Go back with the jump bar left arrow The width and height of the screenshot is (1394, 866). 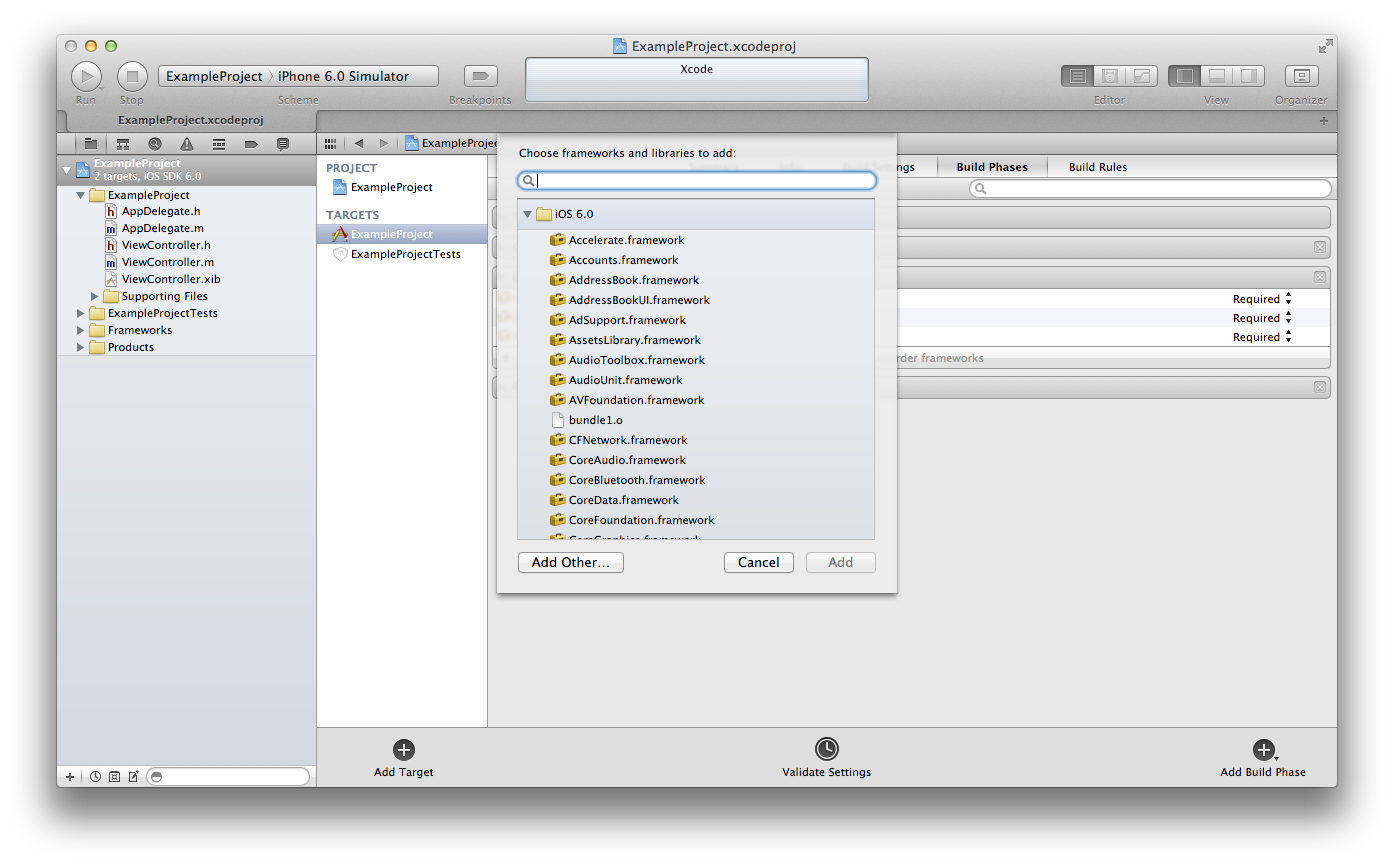pos(359,143)
